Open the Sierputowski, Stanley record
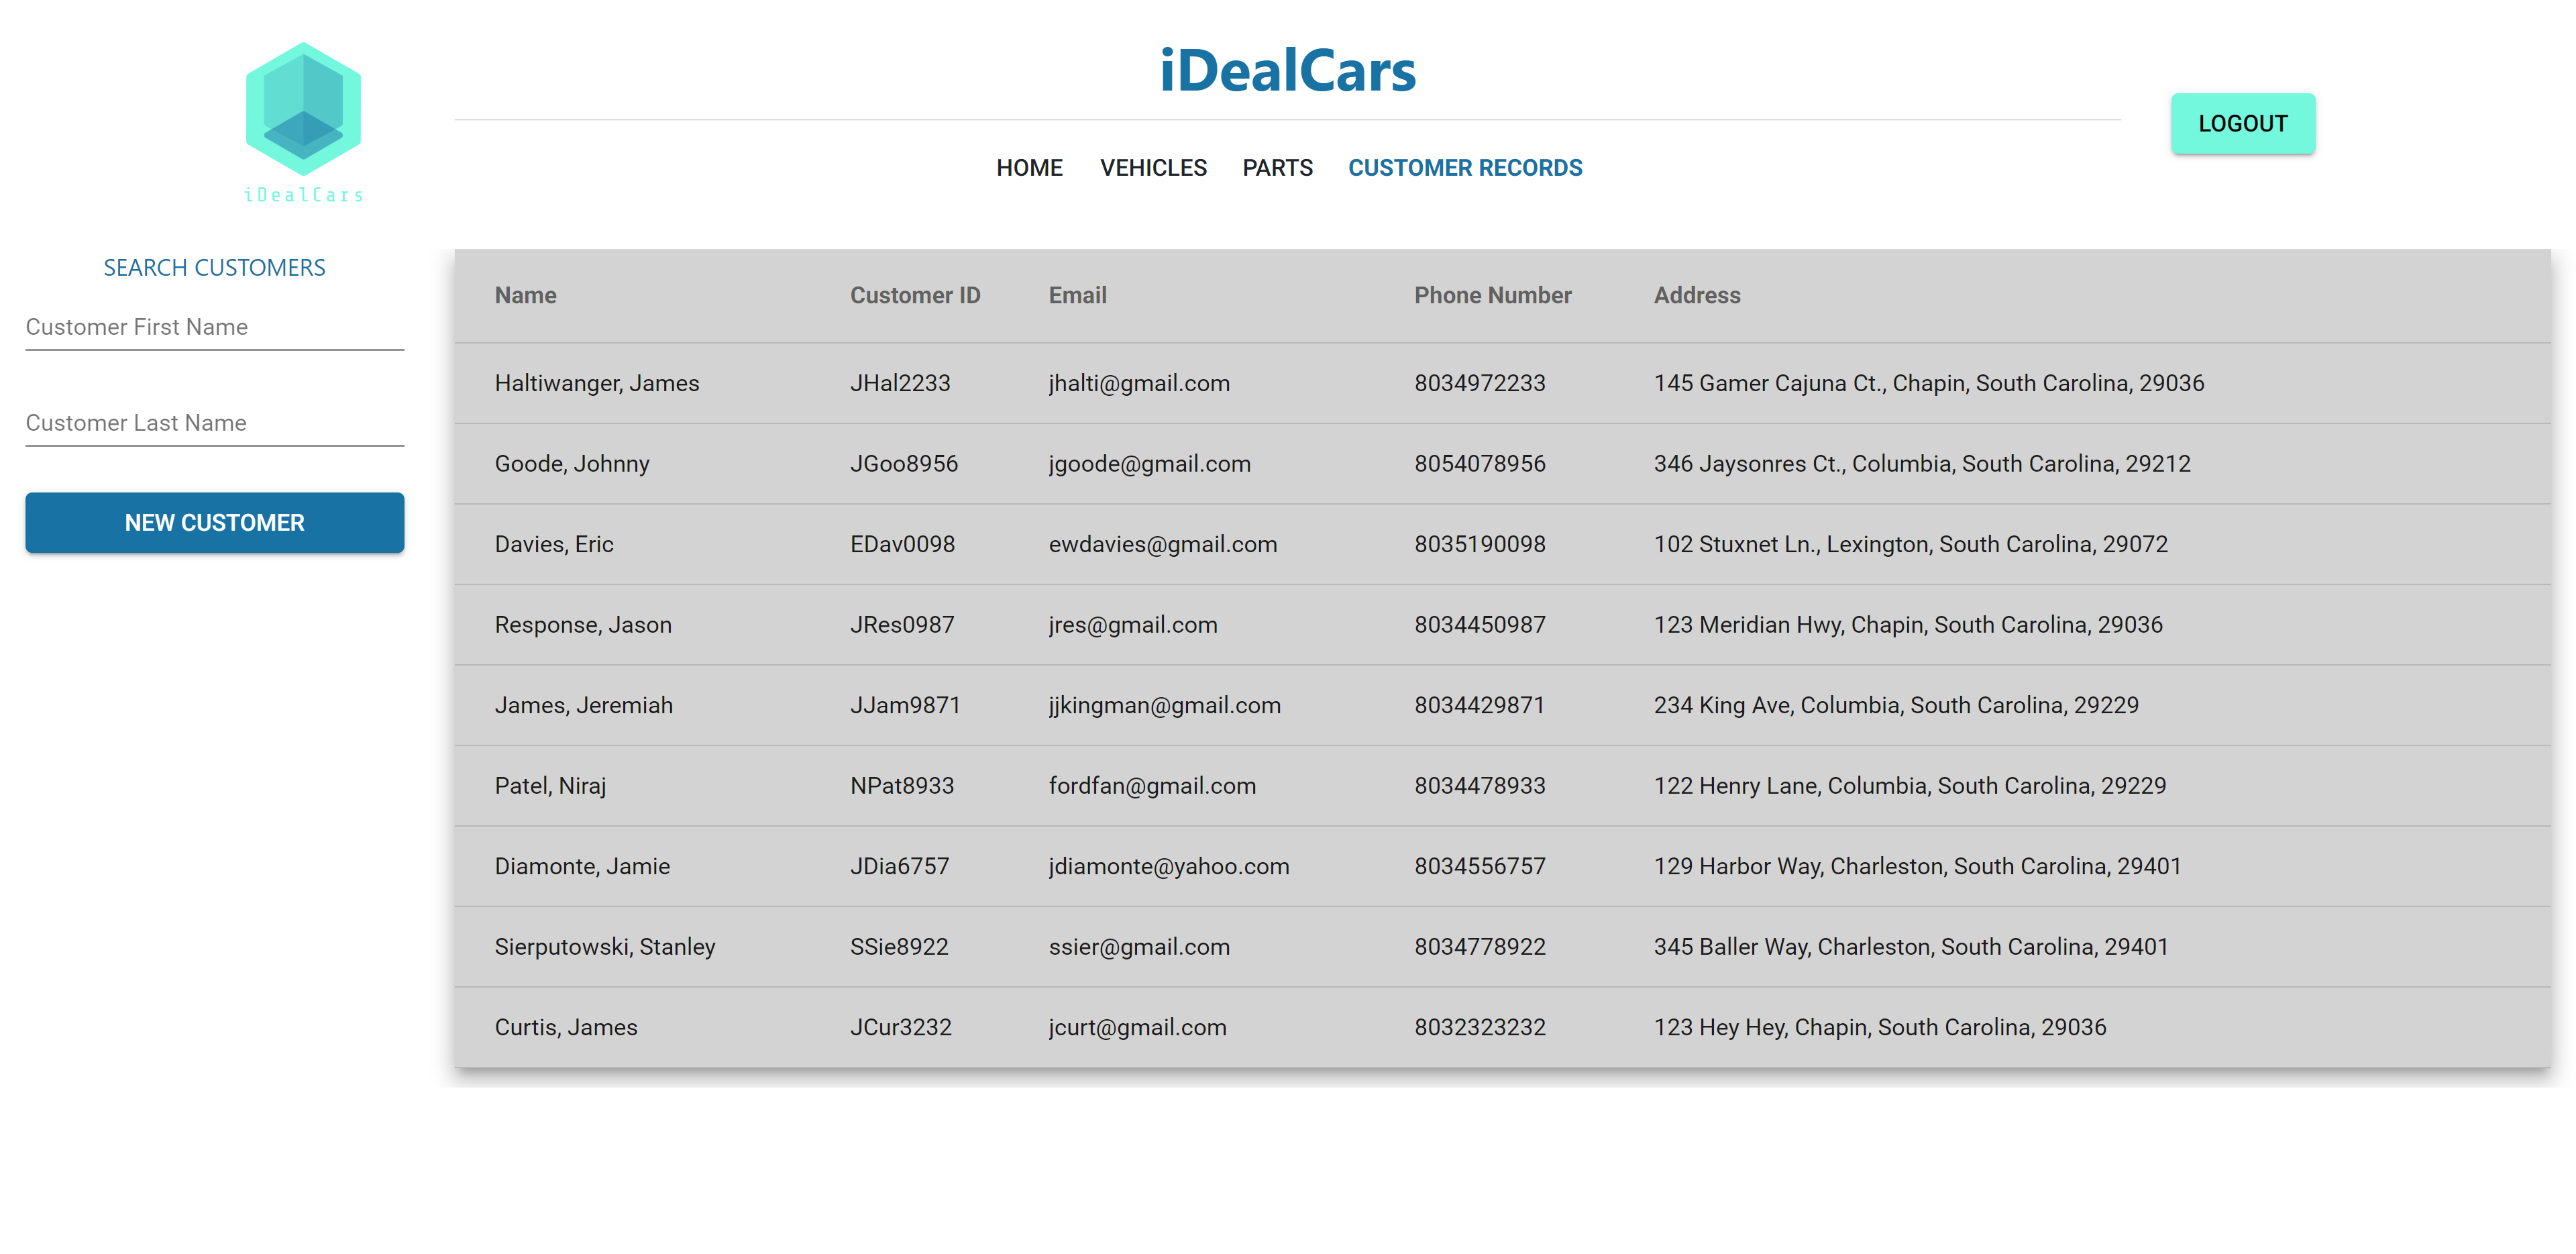The image size is (2576, 1254). pos(1502,947)
